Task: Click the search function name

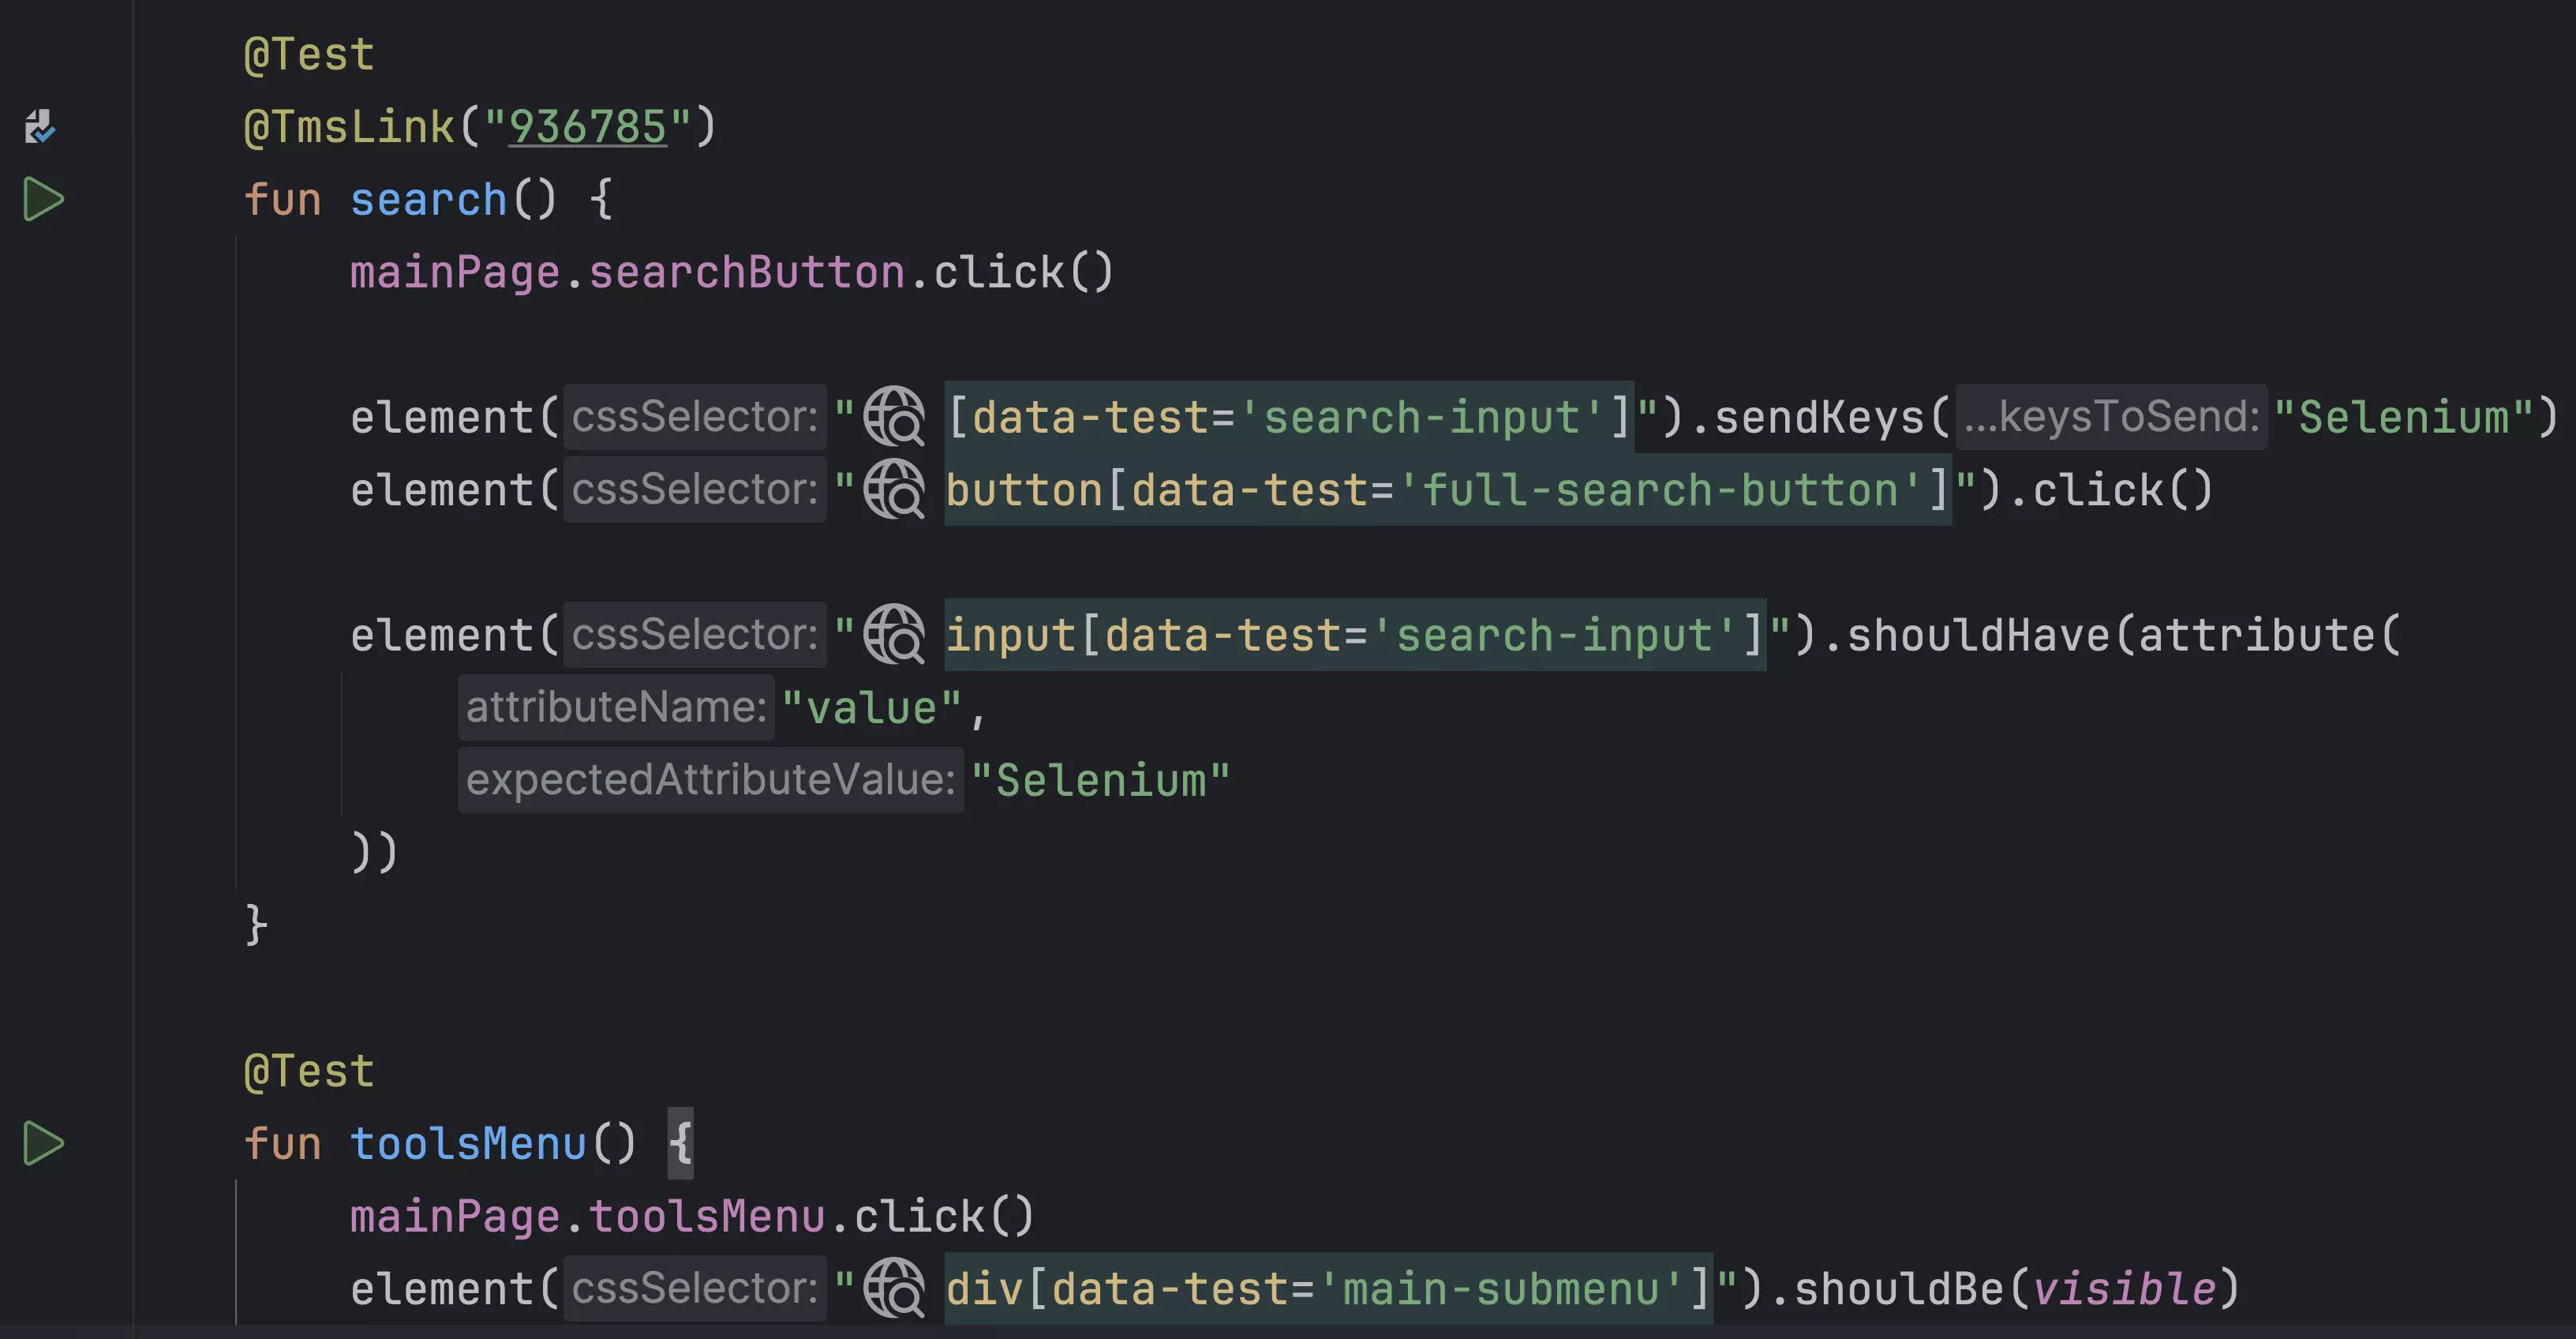Action: point(429,200)
